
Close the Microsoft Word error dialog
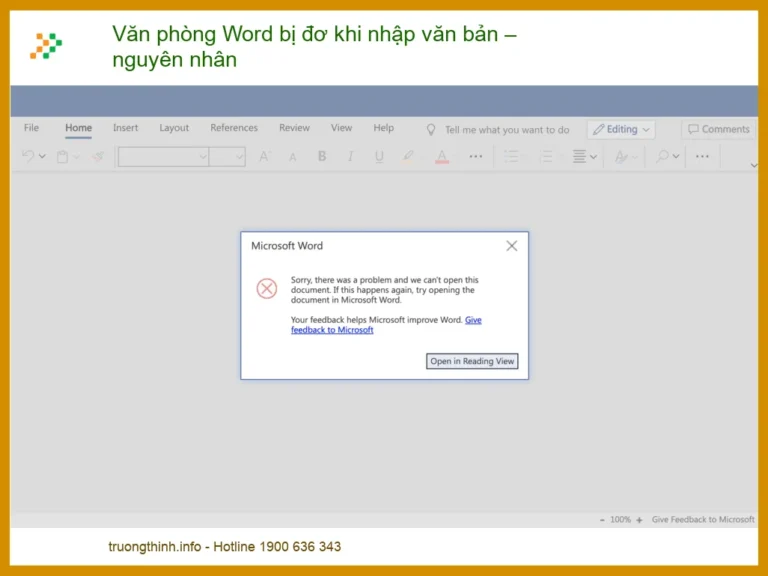512,246
